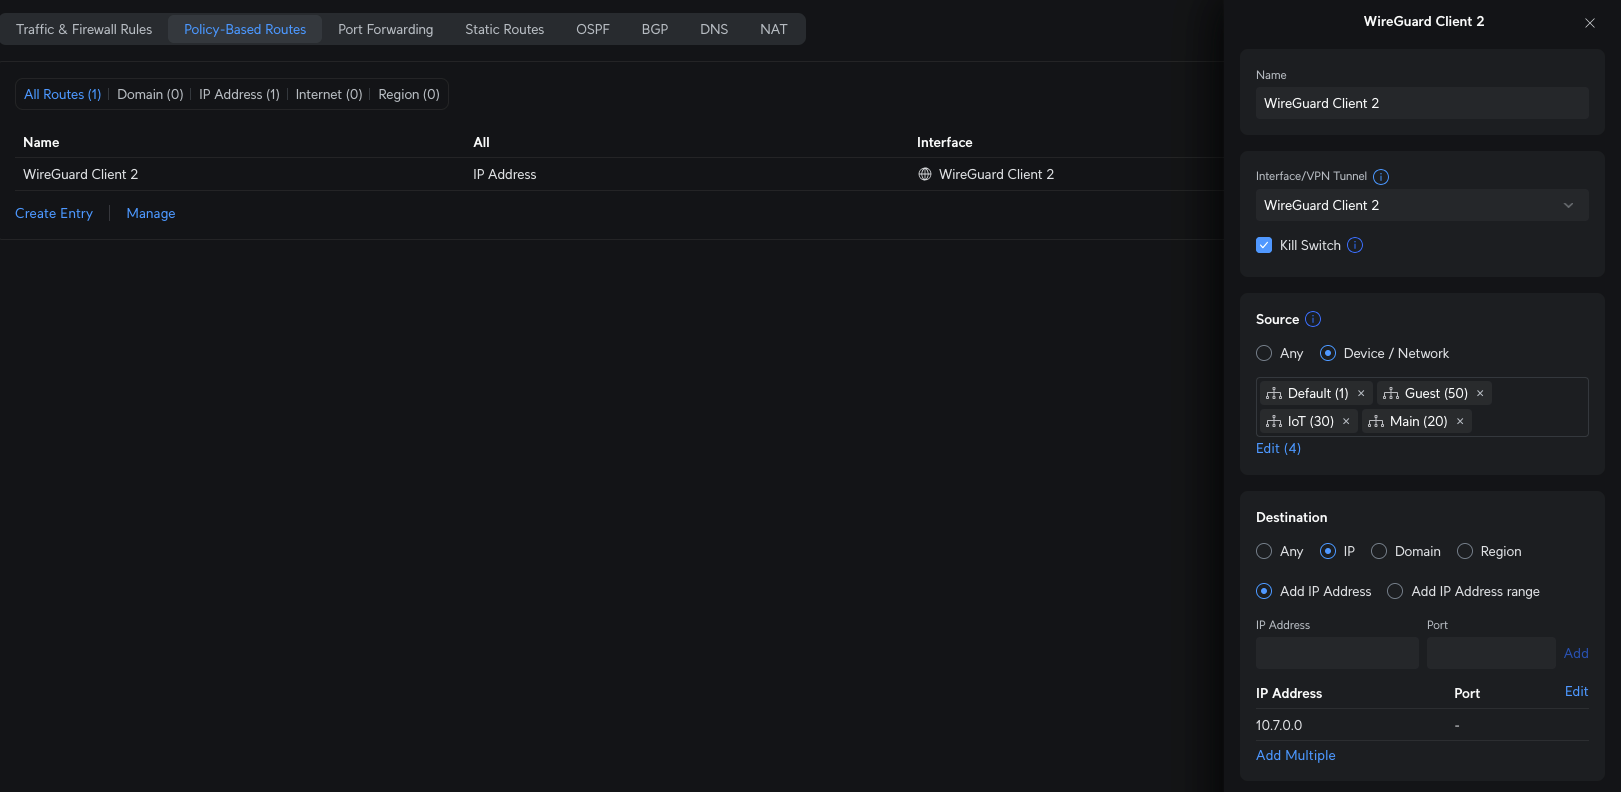Viewport: 1621px width, 792px height.
Task: Select the Any source radio button
Action: point(1264,353)
